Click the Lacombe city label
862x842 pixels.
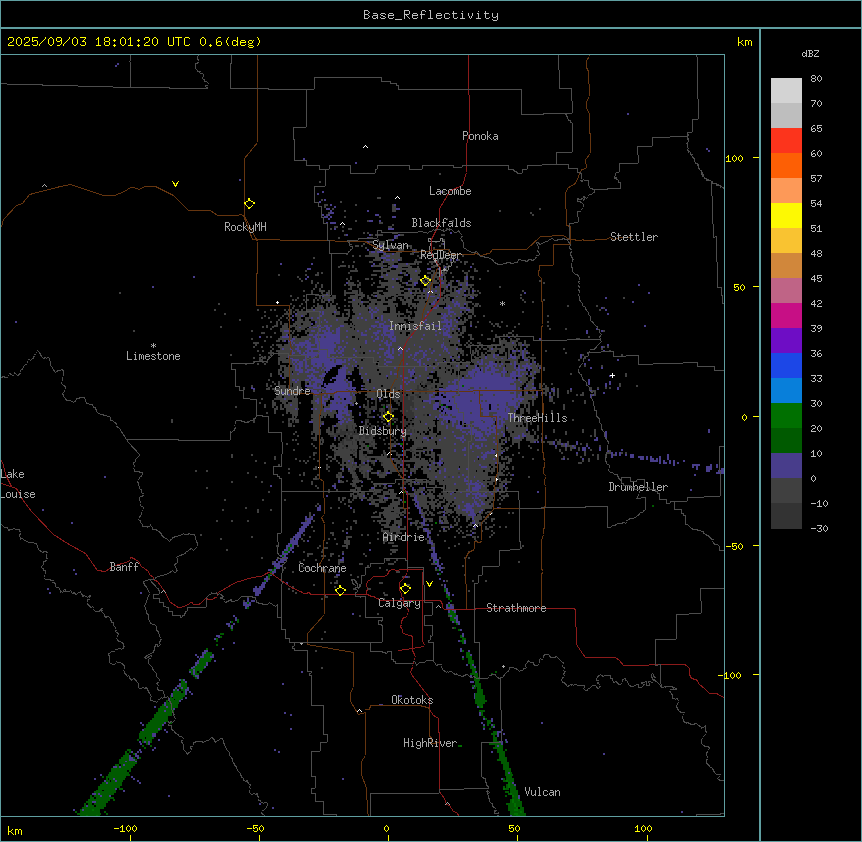click(x=450, y=191)
